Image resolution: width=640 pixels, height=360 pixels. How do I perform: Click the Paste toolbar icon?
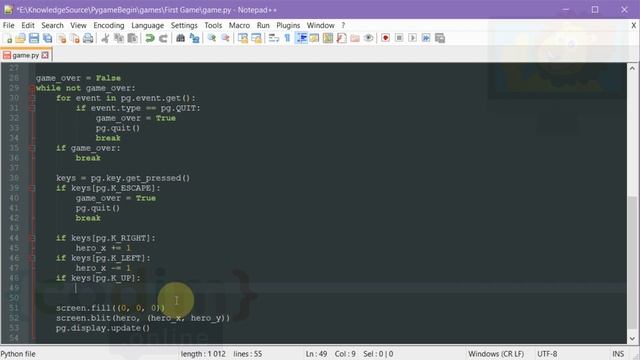(132, 38)
